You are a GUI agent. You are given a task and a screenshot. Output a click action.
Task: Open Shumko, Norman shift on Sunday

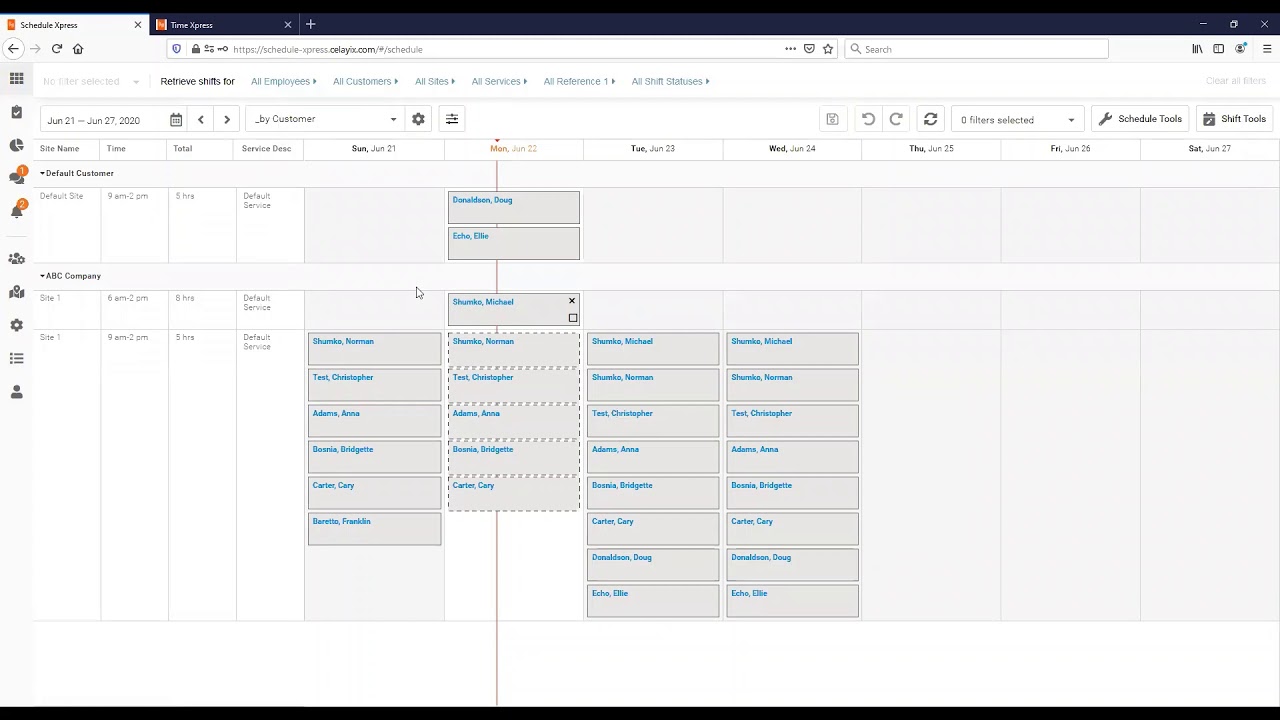(374, 349)
